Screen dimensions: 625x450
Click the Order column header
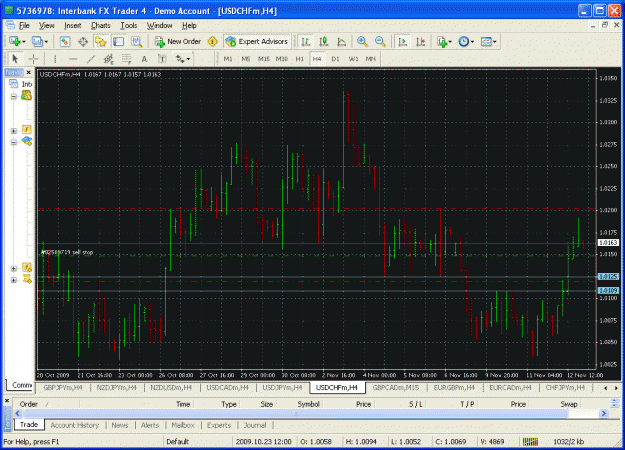[29, 404]
